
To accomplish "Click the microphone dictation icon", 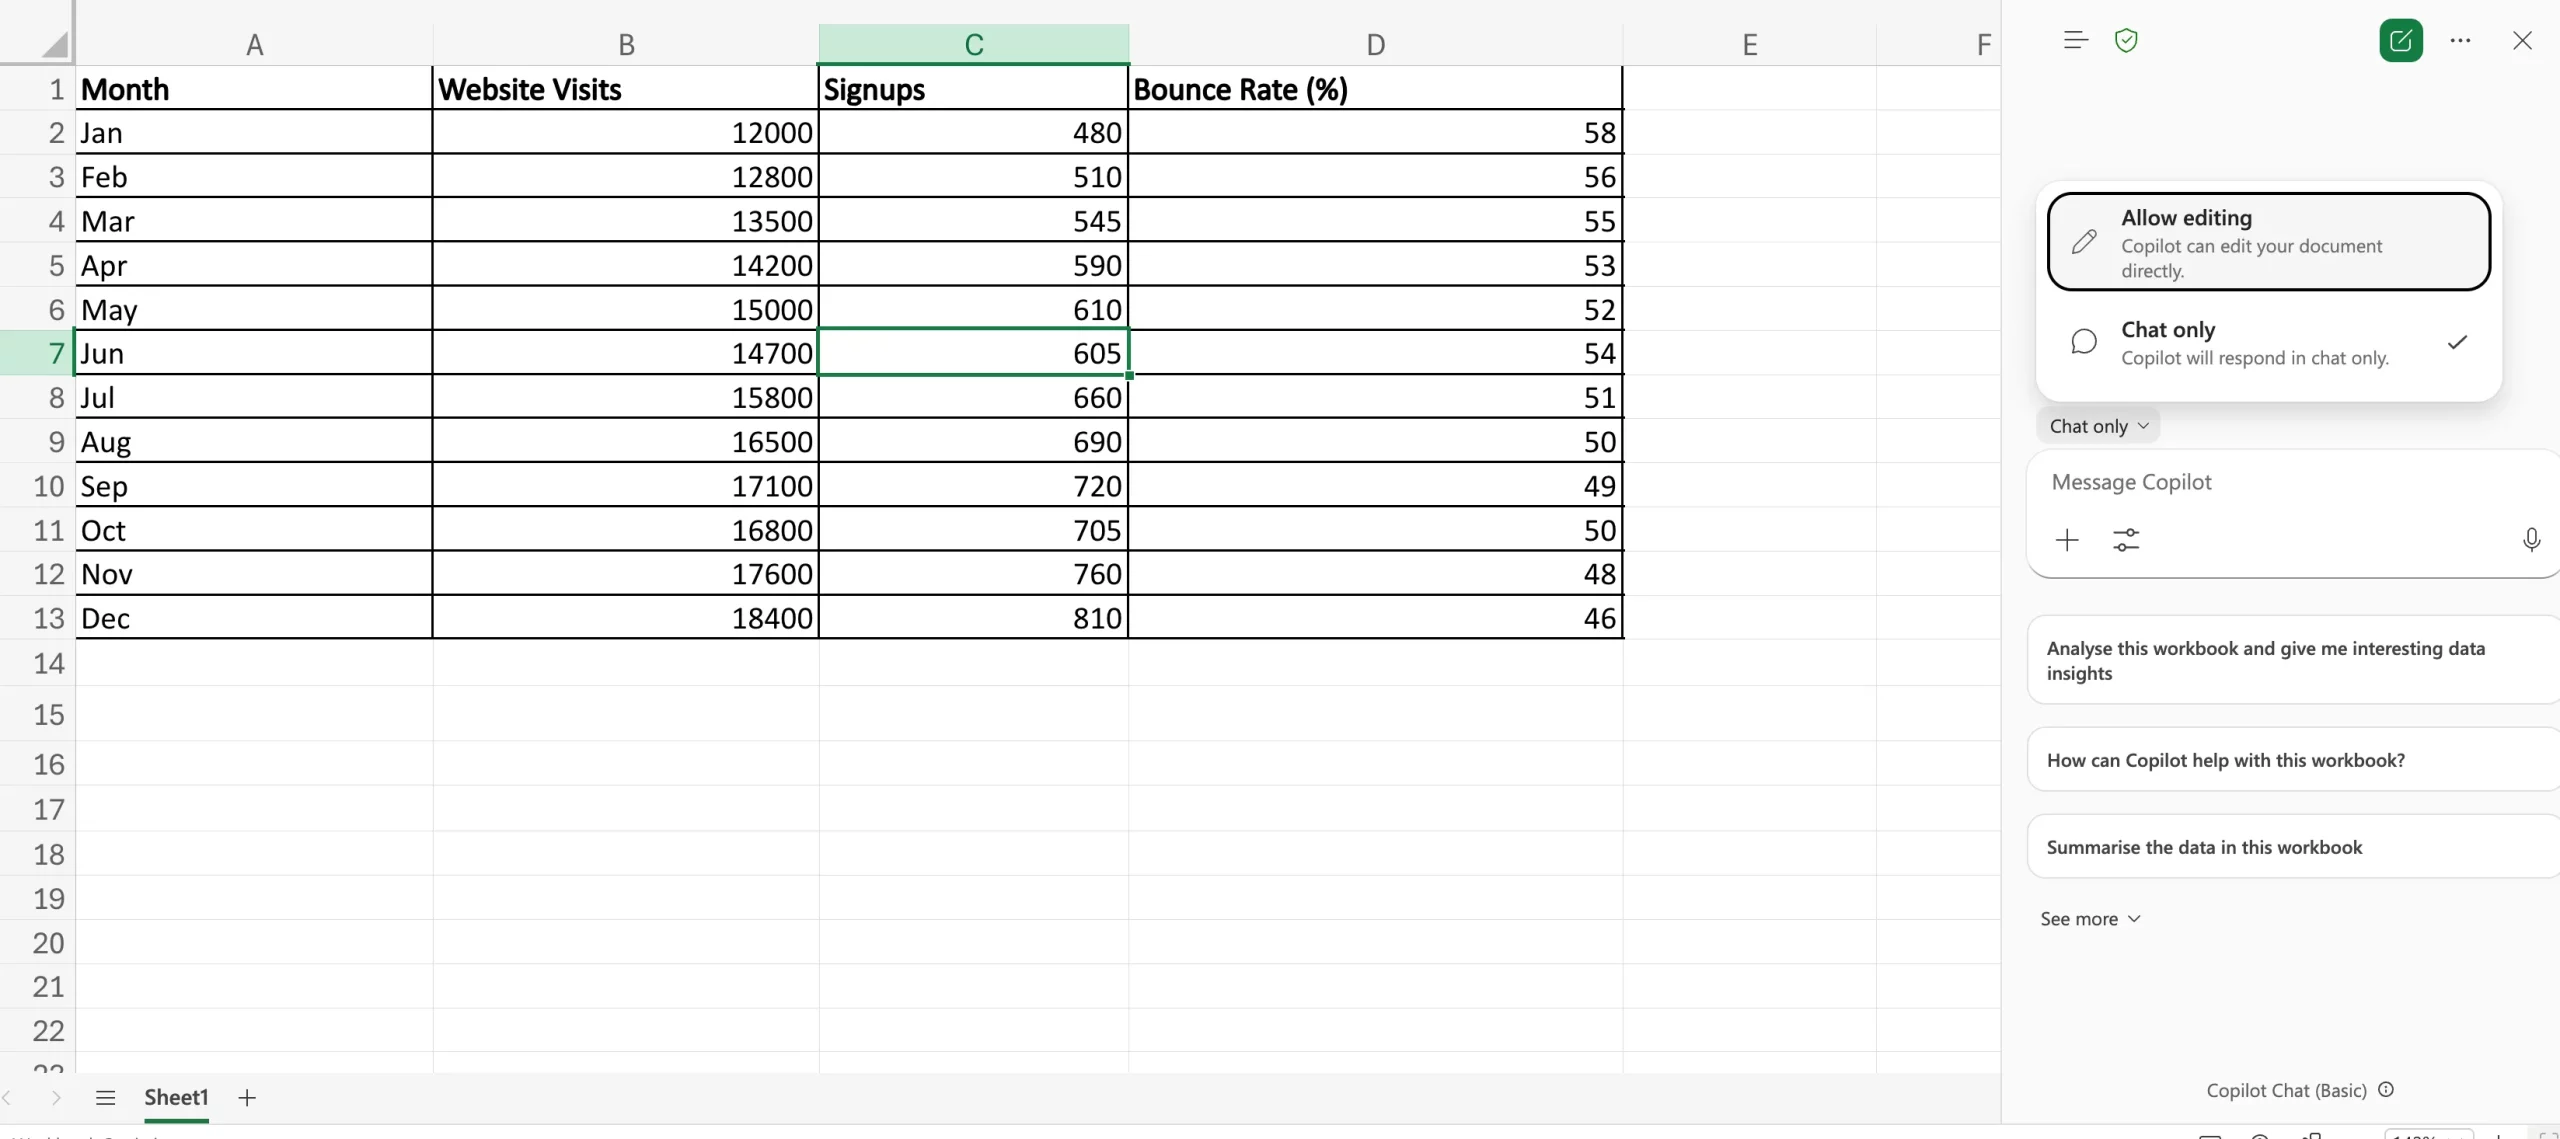I will point(2531,540).
